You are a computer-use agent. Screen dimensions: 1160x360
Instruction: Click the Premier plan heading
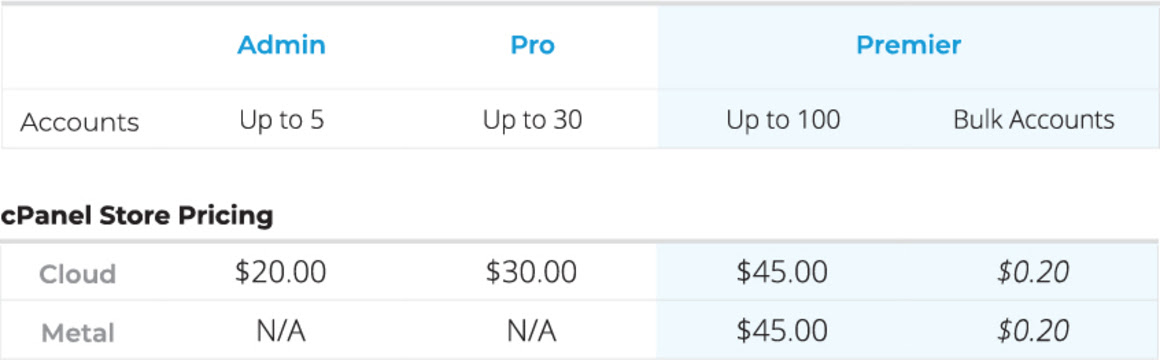[908, 45]
